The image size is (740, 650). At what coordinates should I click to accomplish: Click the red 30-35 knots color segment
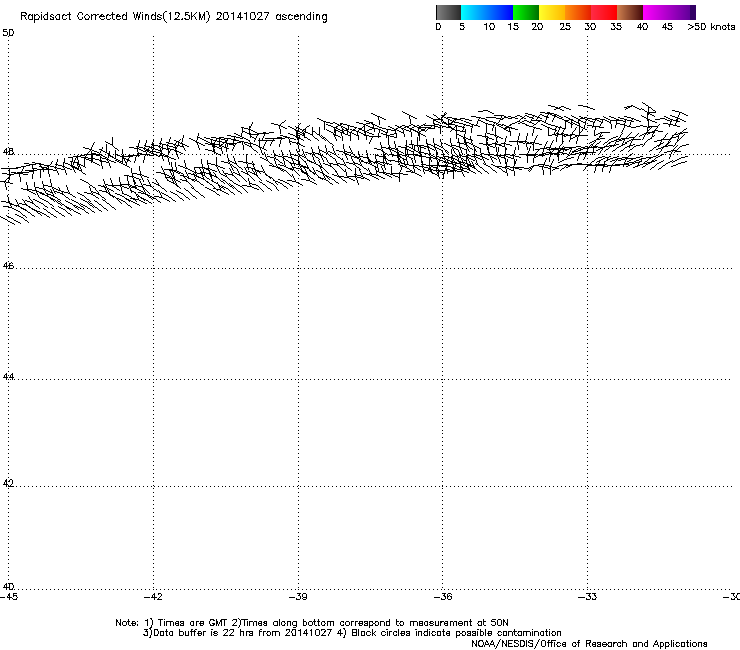coord(604,12)
